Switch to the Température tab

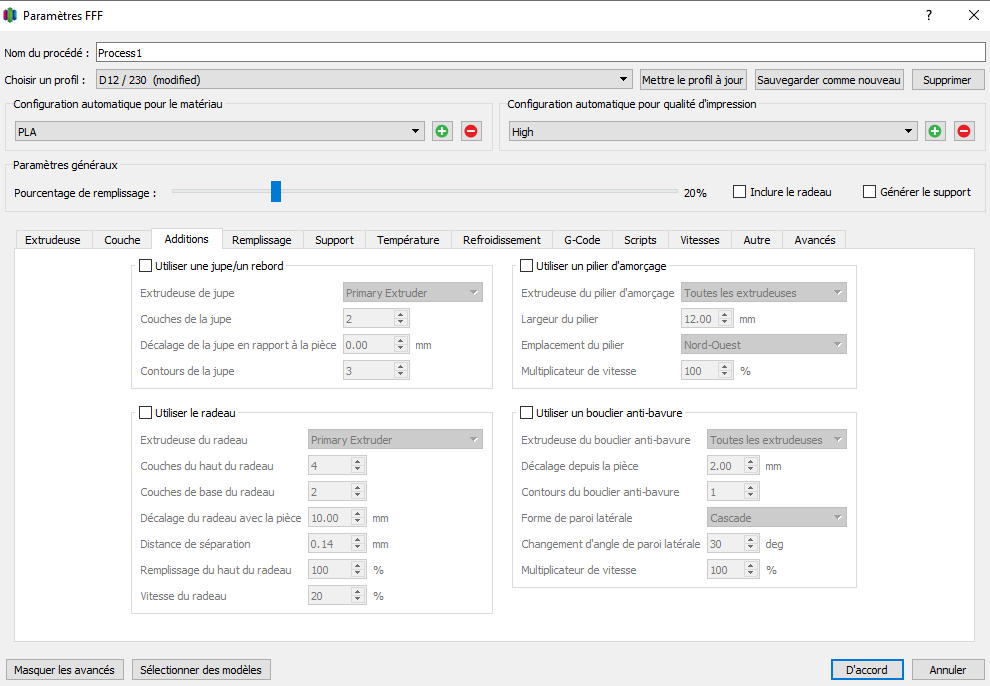[x=408, y=240]
